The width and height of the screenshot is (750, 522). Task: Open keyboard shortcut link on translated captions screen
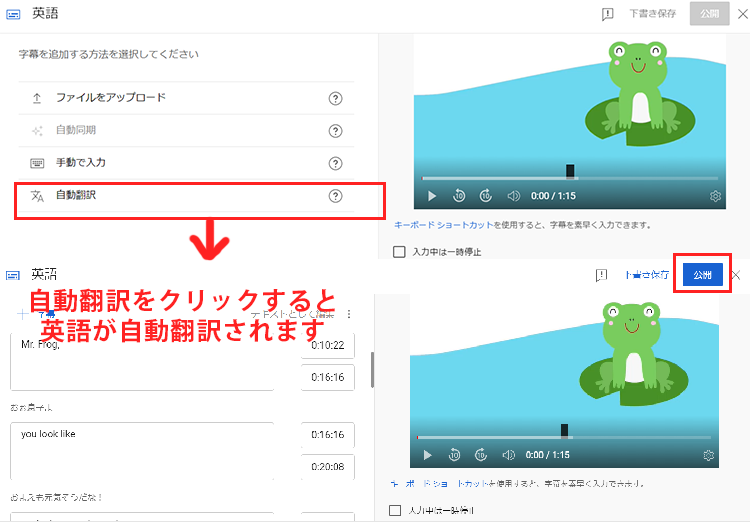pyautogui.click(x=439, y=484)
